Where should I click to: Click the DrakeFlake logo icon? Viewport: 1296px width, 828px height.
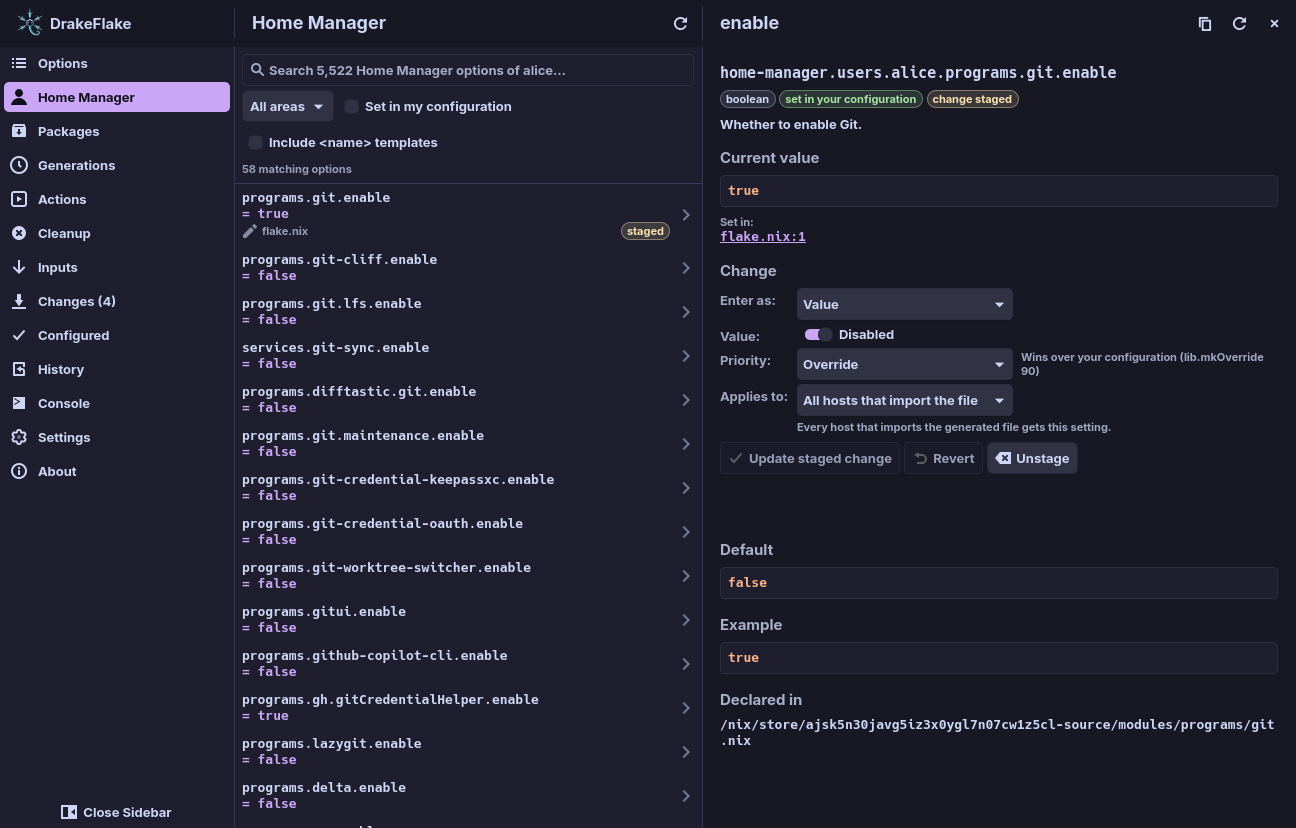click(30, 23)
